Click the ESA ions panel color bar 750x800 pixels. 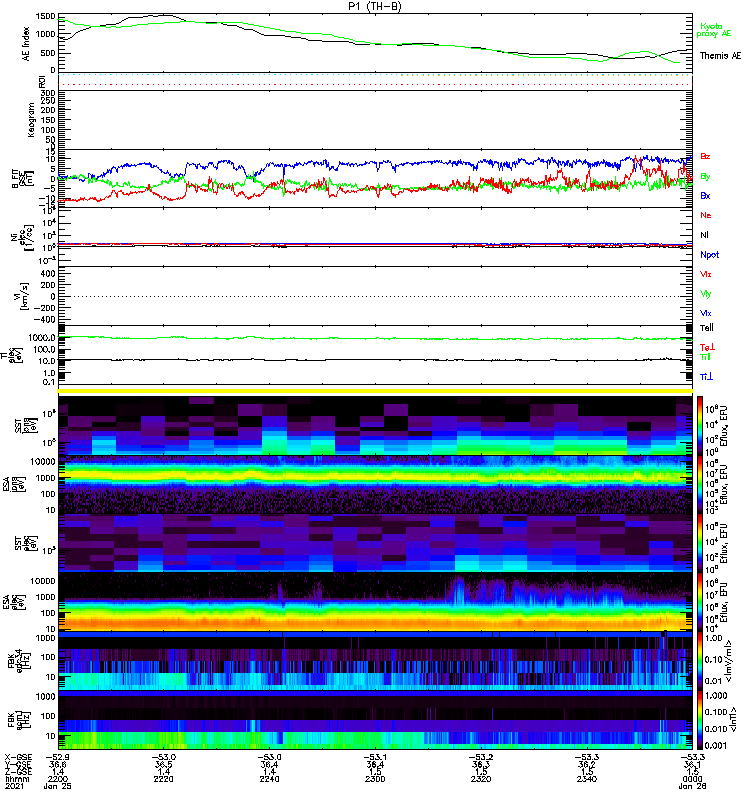click(699, 485)
